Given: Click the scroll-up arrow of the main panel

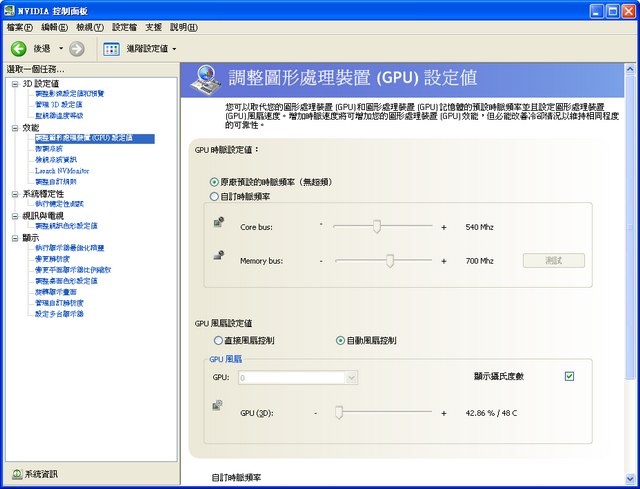Looking at the screenshot, I should pyautogui.click(x=630, y=69).
